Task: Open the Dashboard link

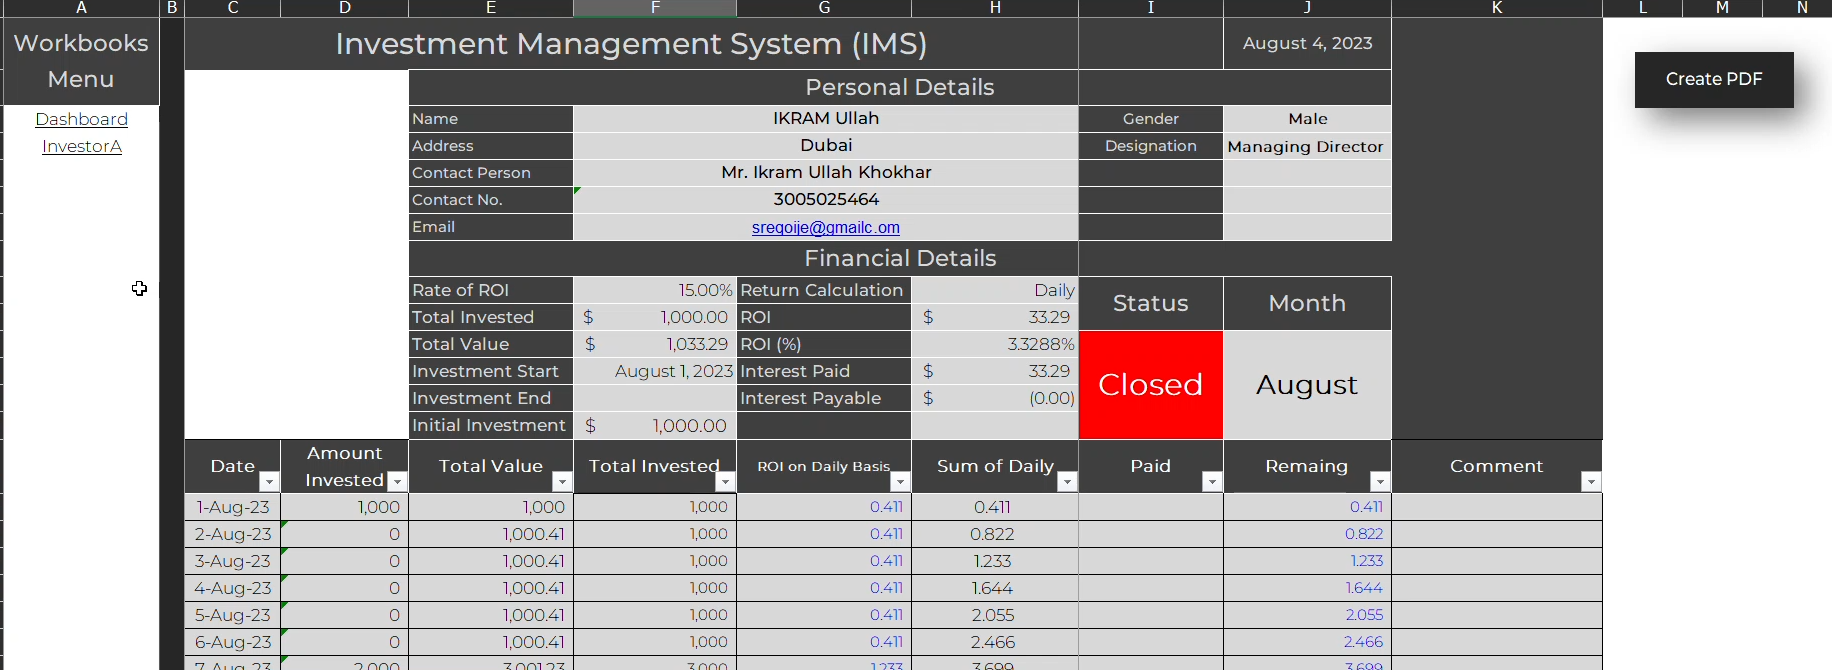Action: point(81,119)
